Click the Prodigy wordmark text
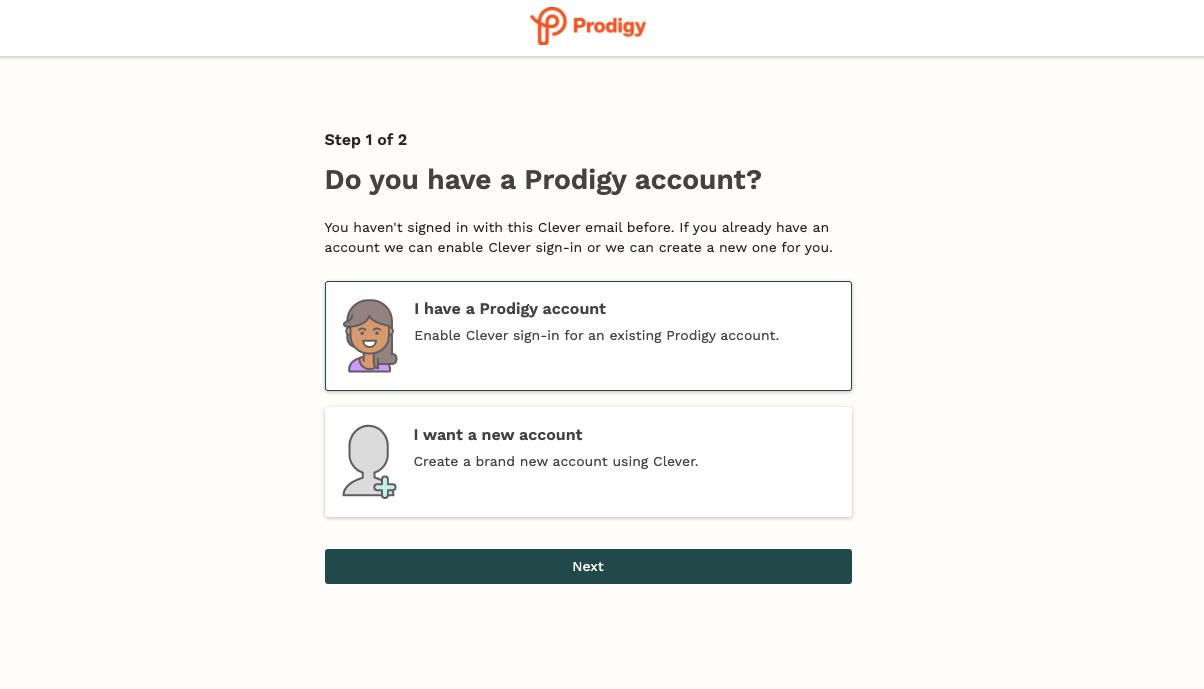This screenshot has width=1204, height=689. tap(609, 26)
